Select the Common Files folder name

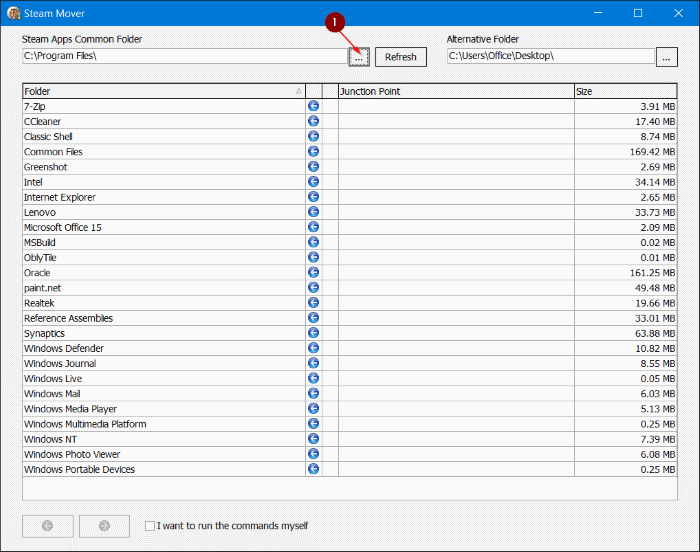(x=53, y=152)
